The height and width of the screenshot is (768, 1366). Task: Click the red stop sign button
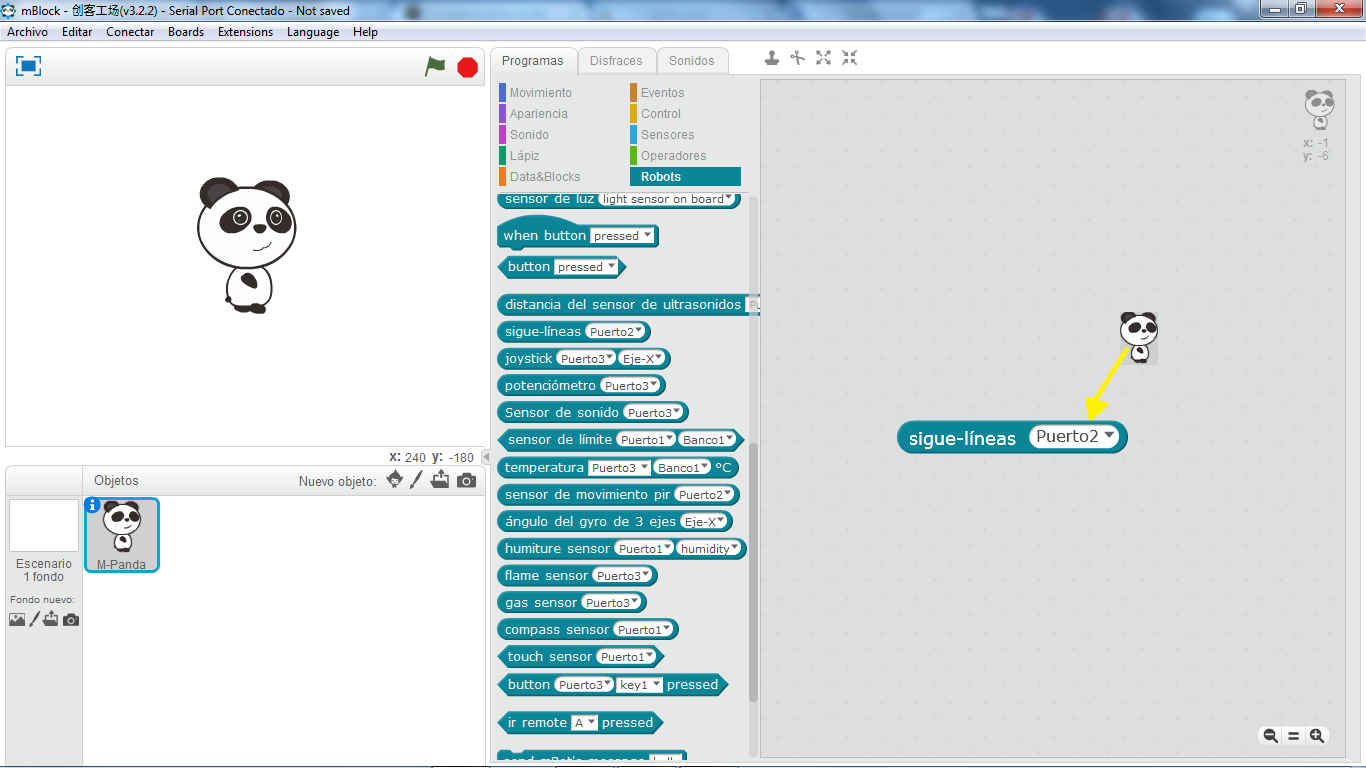[467, 67]
